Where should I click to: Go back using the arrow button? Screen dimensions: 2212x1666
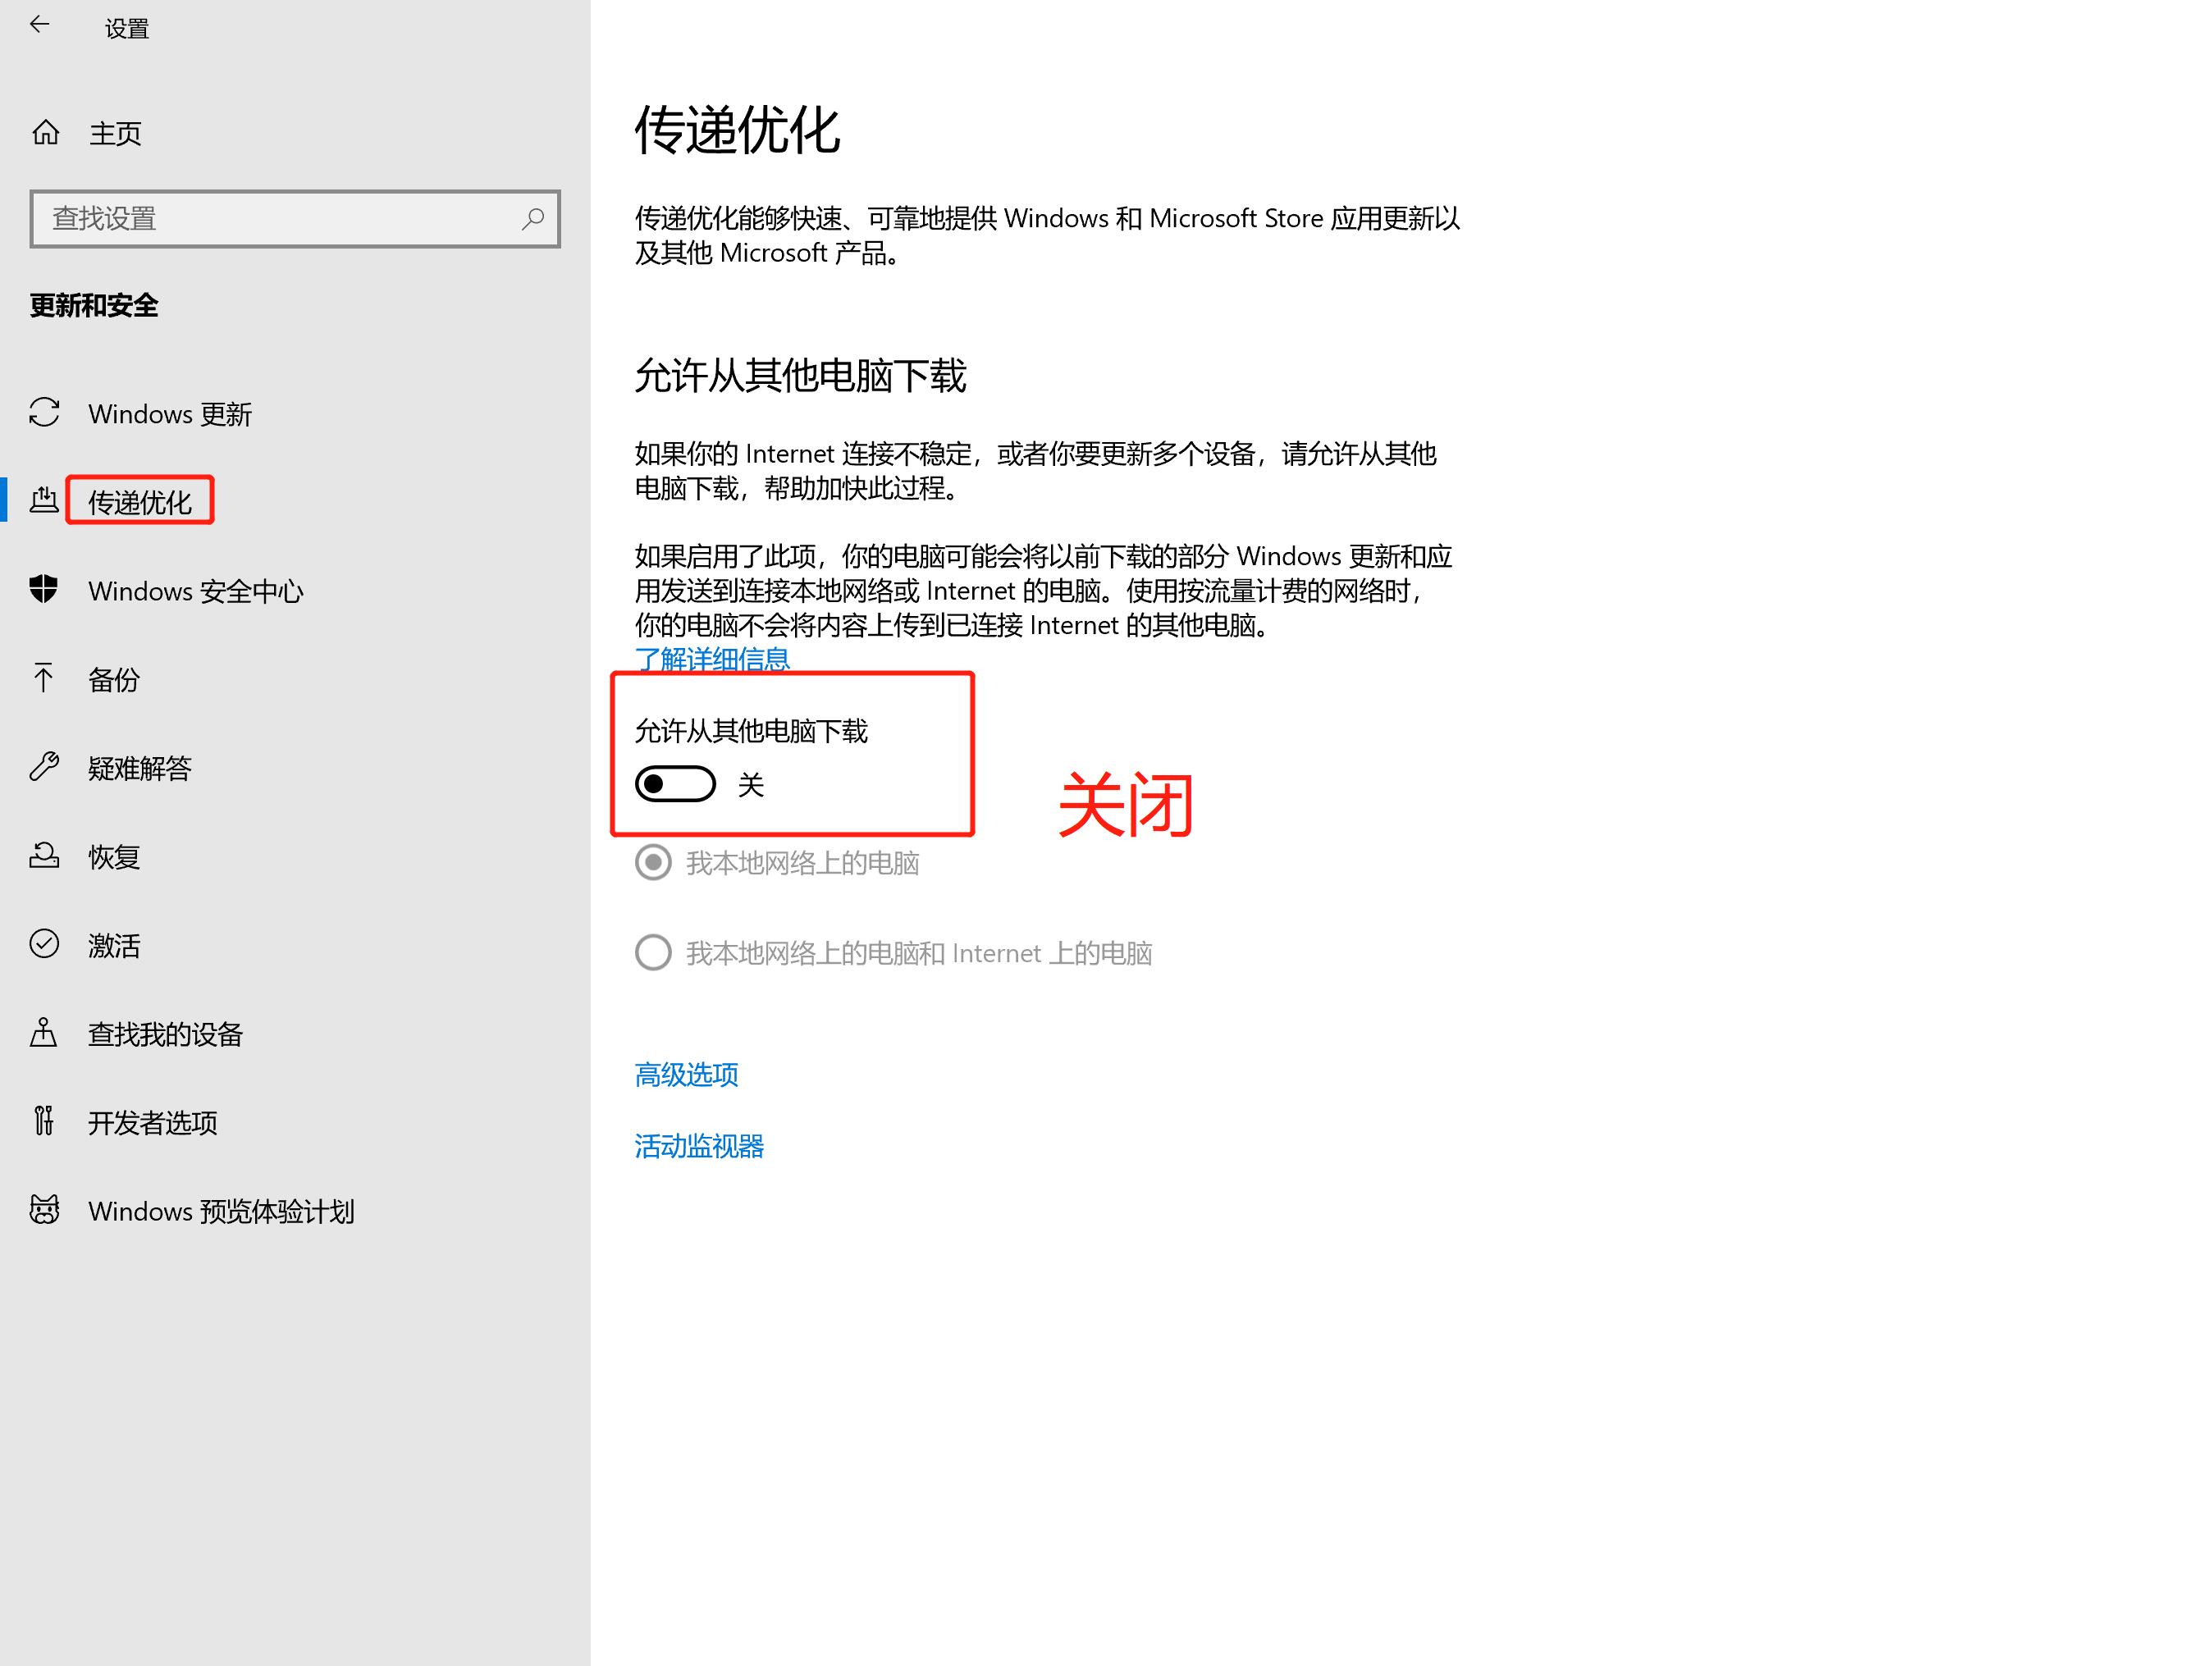[40, 25]
